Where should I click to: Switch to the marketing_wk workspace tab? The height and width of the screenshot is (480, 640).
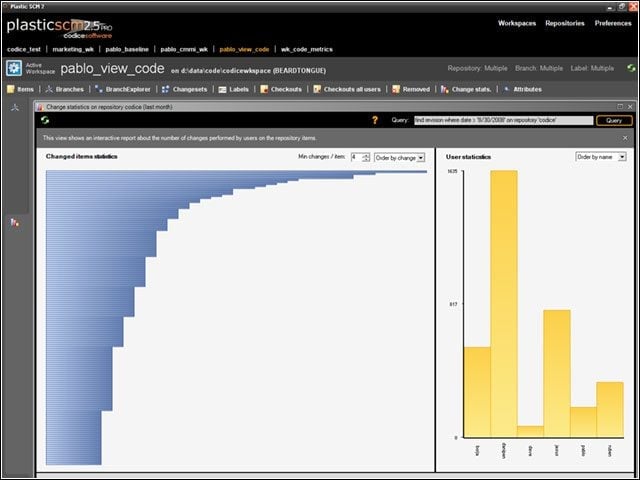pyautogui.click(x=73, y=49)
